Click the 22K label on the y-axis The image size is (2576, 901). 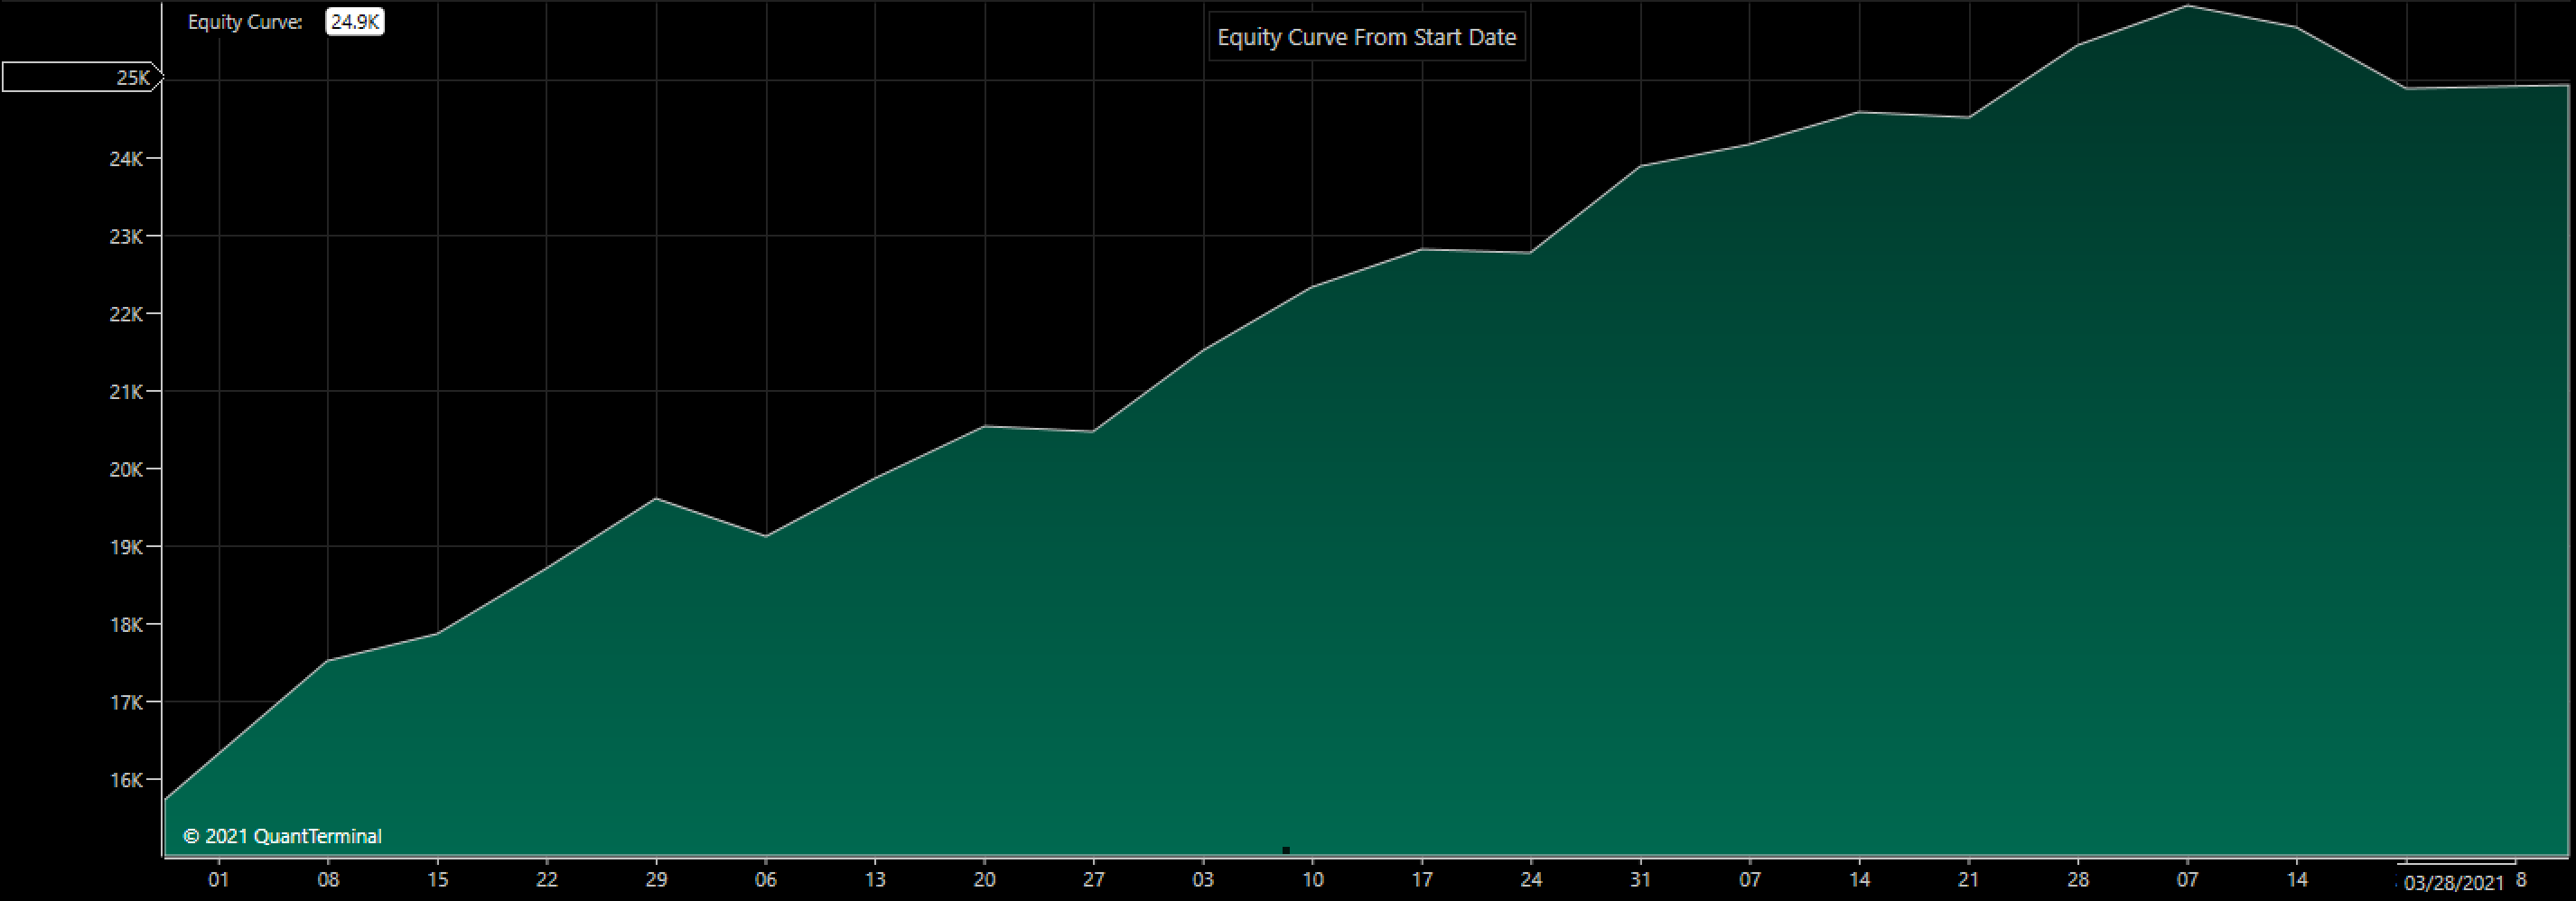click(126, 314)
